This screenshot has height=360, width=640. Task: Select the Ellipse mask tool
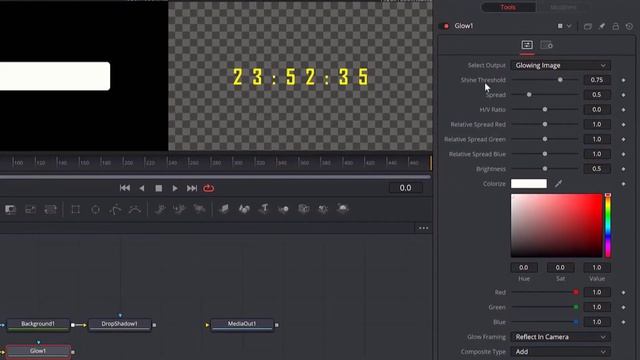pos(96,209)
